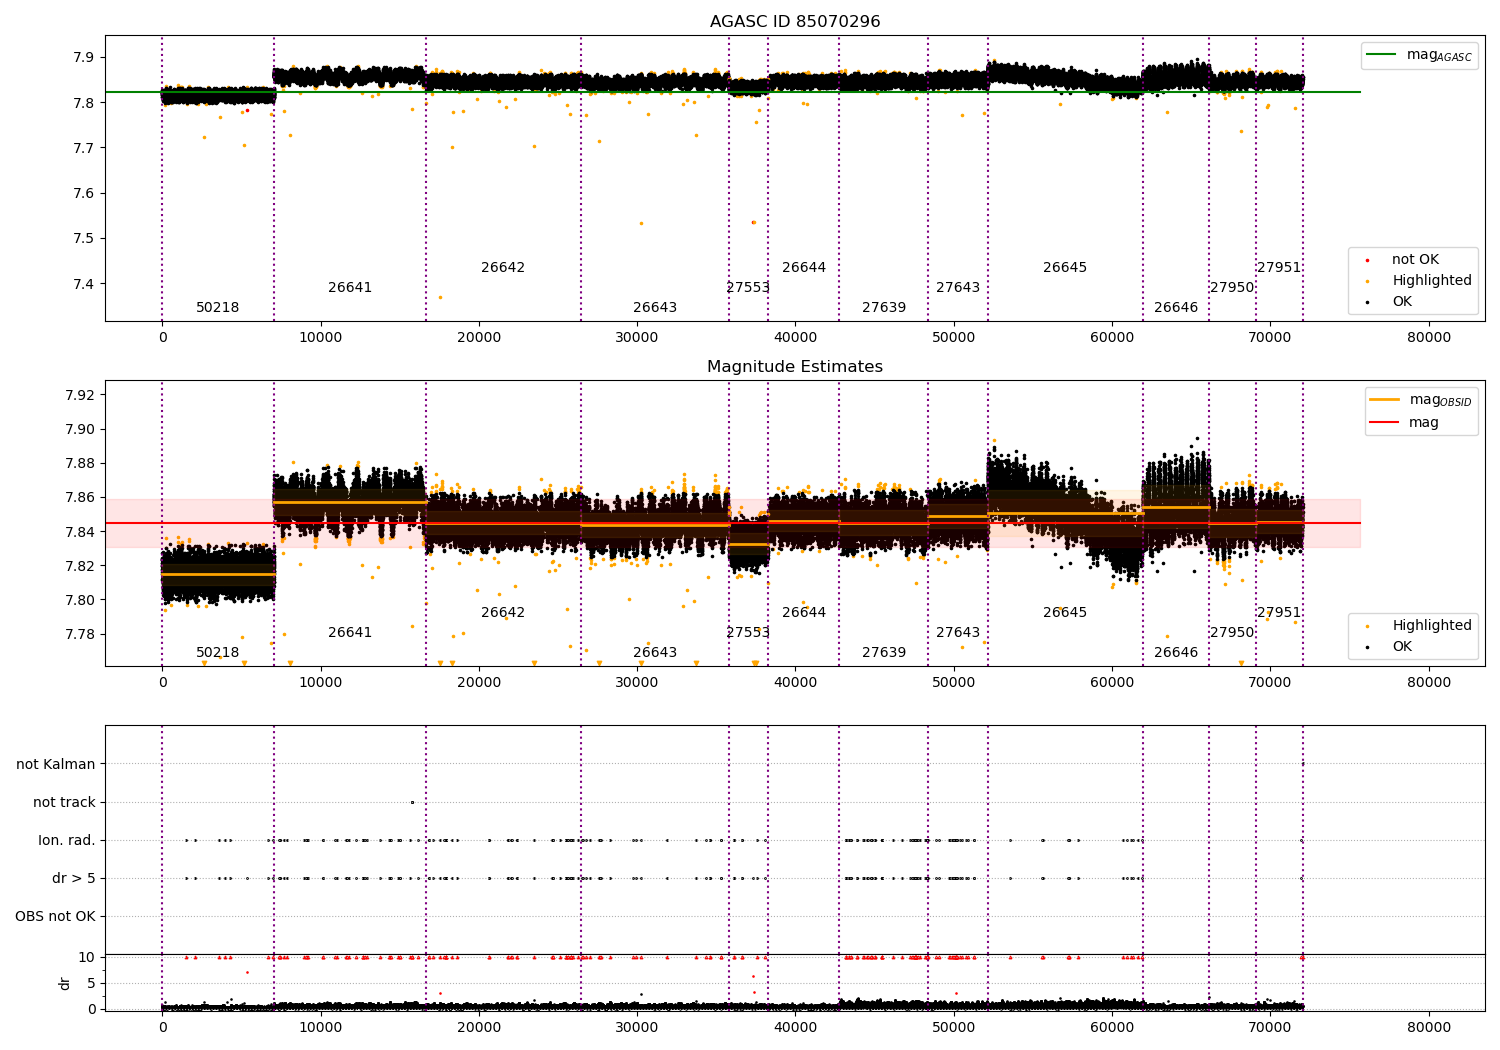Click y-axis tick 7.5 in top panel

click(x=82, y=238)
